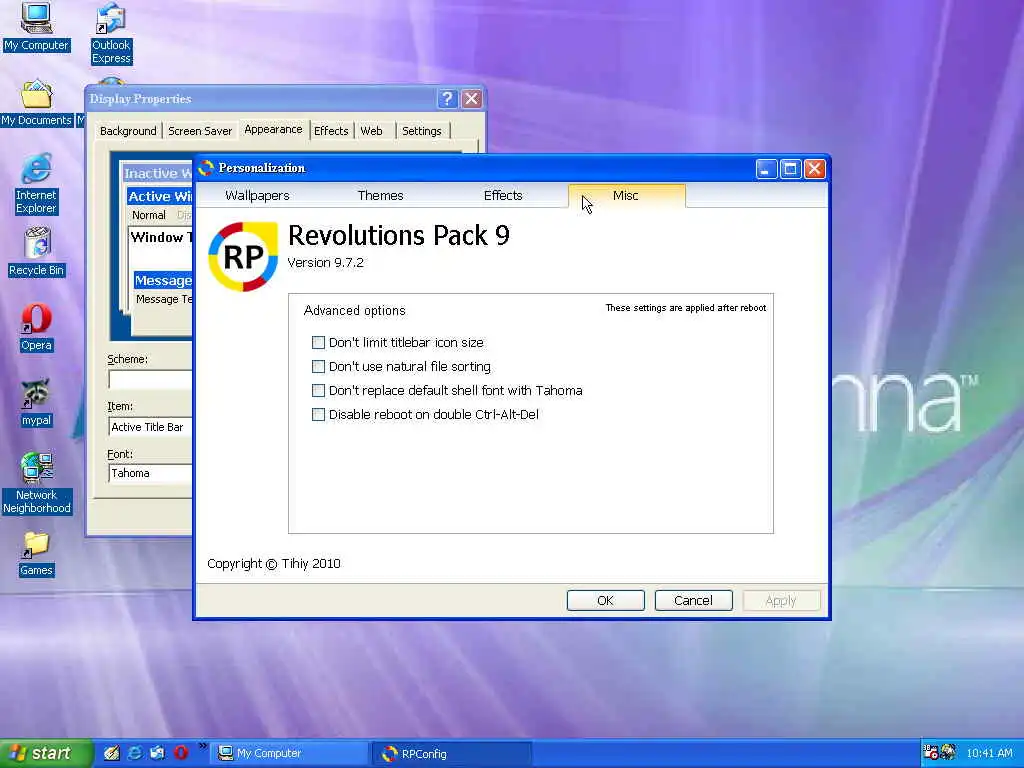Viewport: 1024px width, 768px height.
Task: Click Normal menu item in preview
Action: click(149, 215)
